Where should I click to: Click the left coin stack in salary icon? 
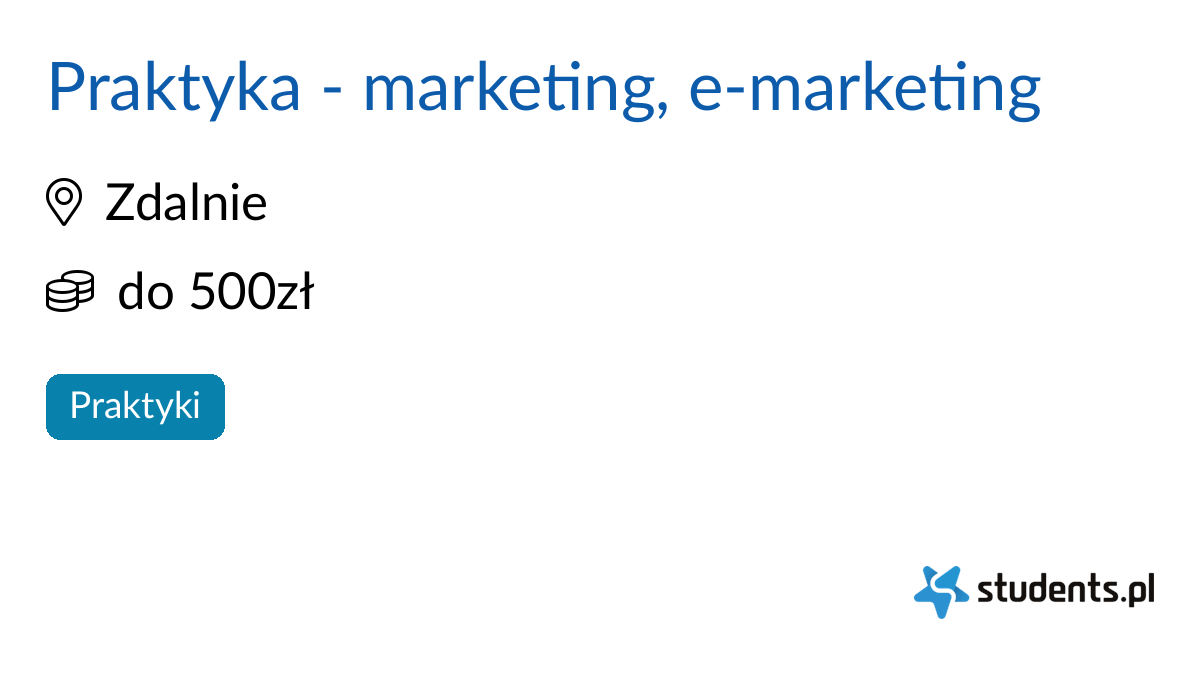point(61,295)
